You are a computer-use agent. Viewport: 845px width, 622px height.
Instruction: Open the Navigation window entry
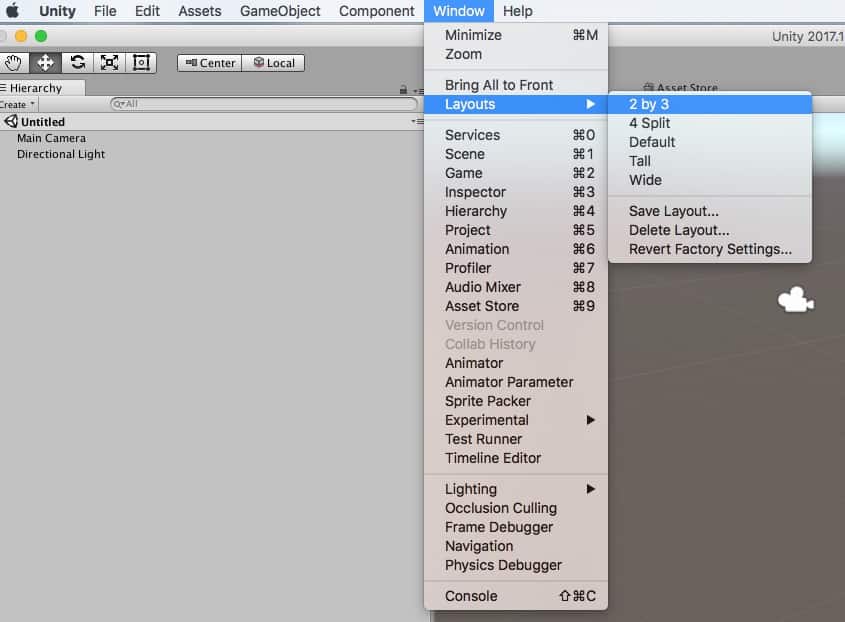coord(516,546)
